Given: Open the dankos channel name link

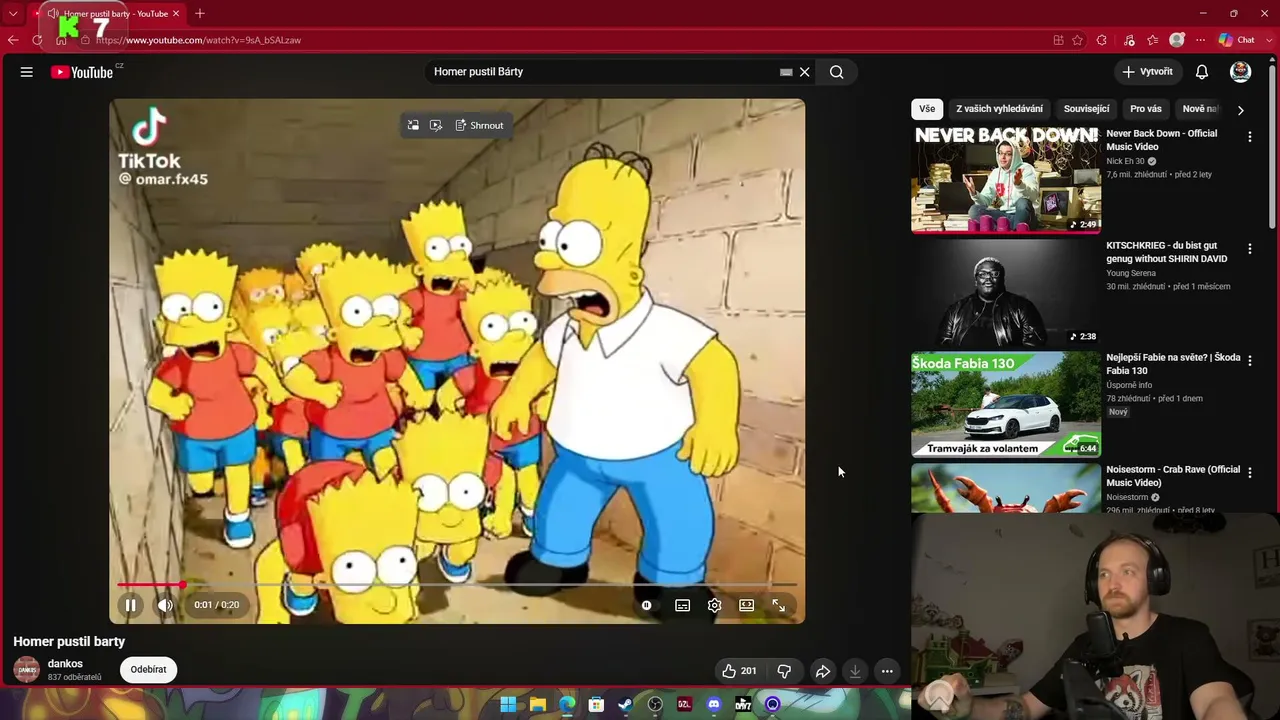Looking at the screenshot, I should 65,664.
